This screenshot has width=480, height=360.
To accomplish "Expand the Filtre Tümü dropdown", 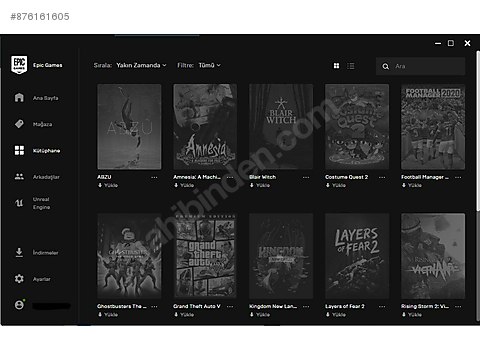I will (210, 65).
